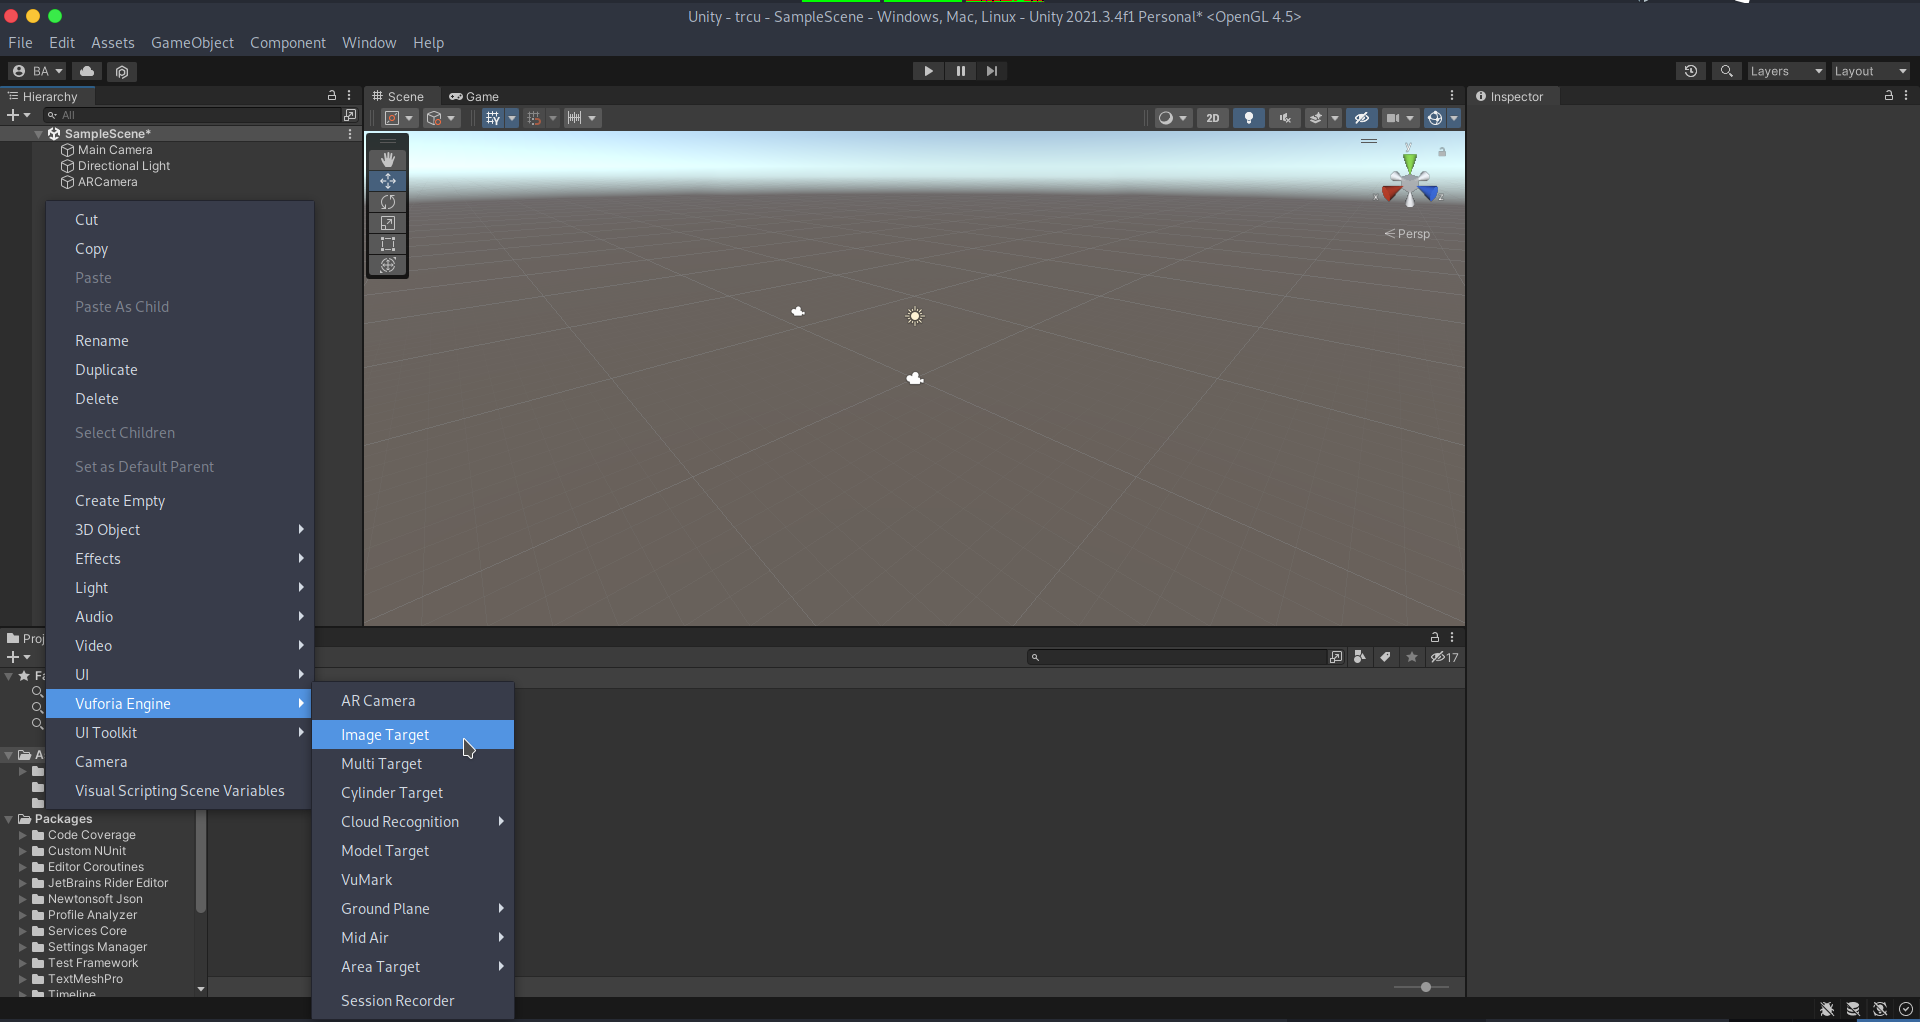Screen dimensions: 1920x1022
Task: Open the BA account dropdown
Action: click(x=37, y=71)
